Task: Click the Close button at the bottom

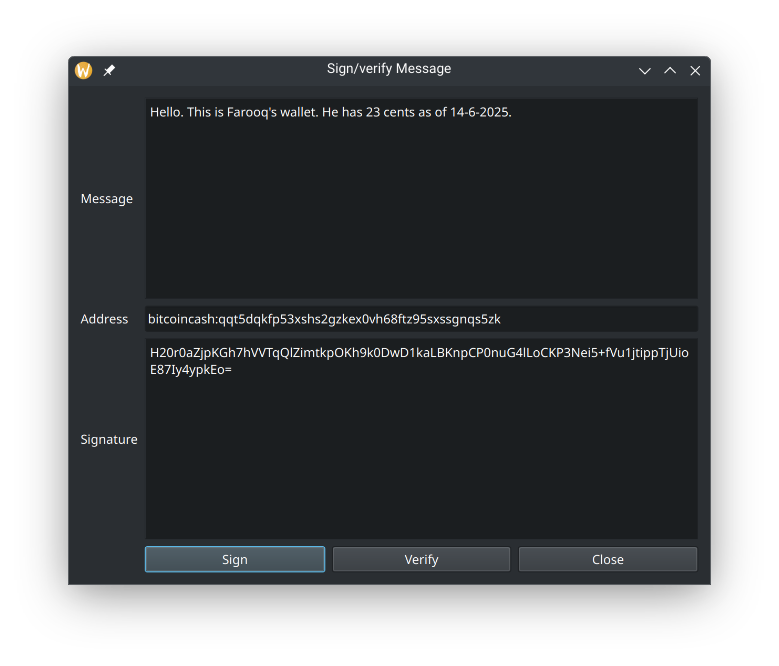Action: 608,559
